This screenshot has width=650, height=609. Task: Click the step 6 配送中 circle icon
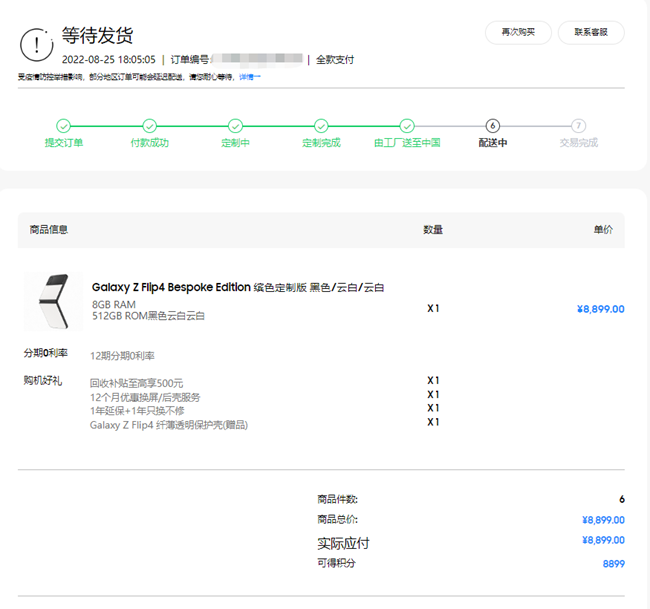(x=492, y=126)
